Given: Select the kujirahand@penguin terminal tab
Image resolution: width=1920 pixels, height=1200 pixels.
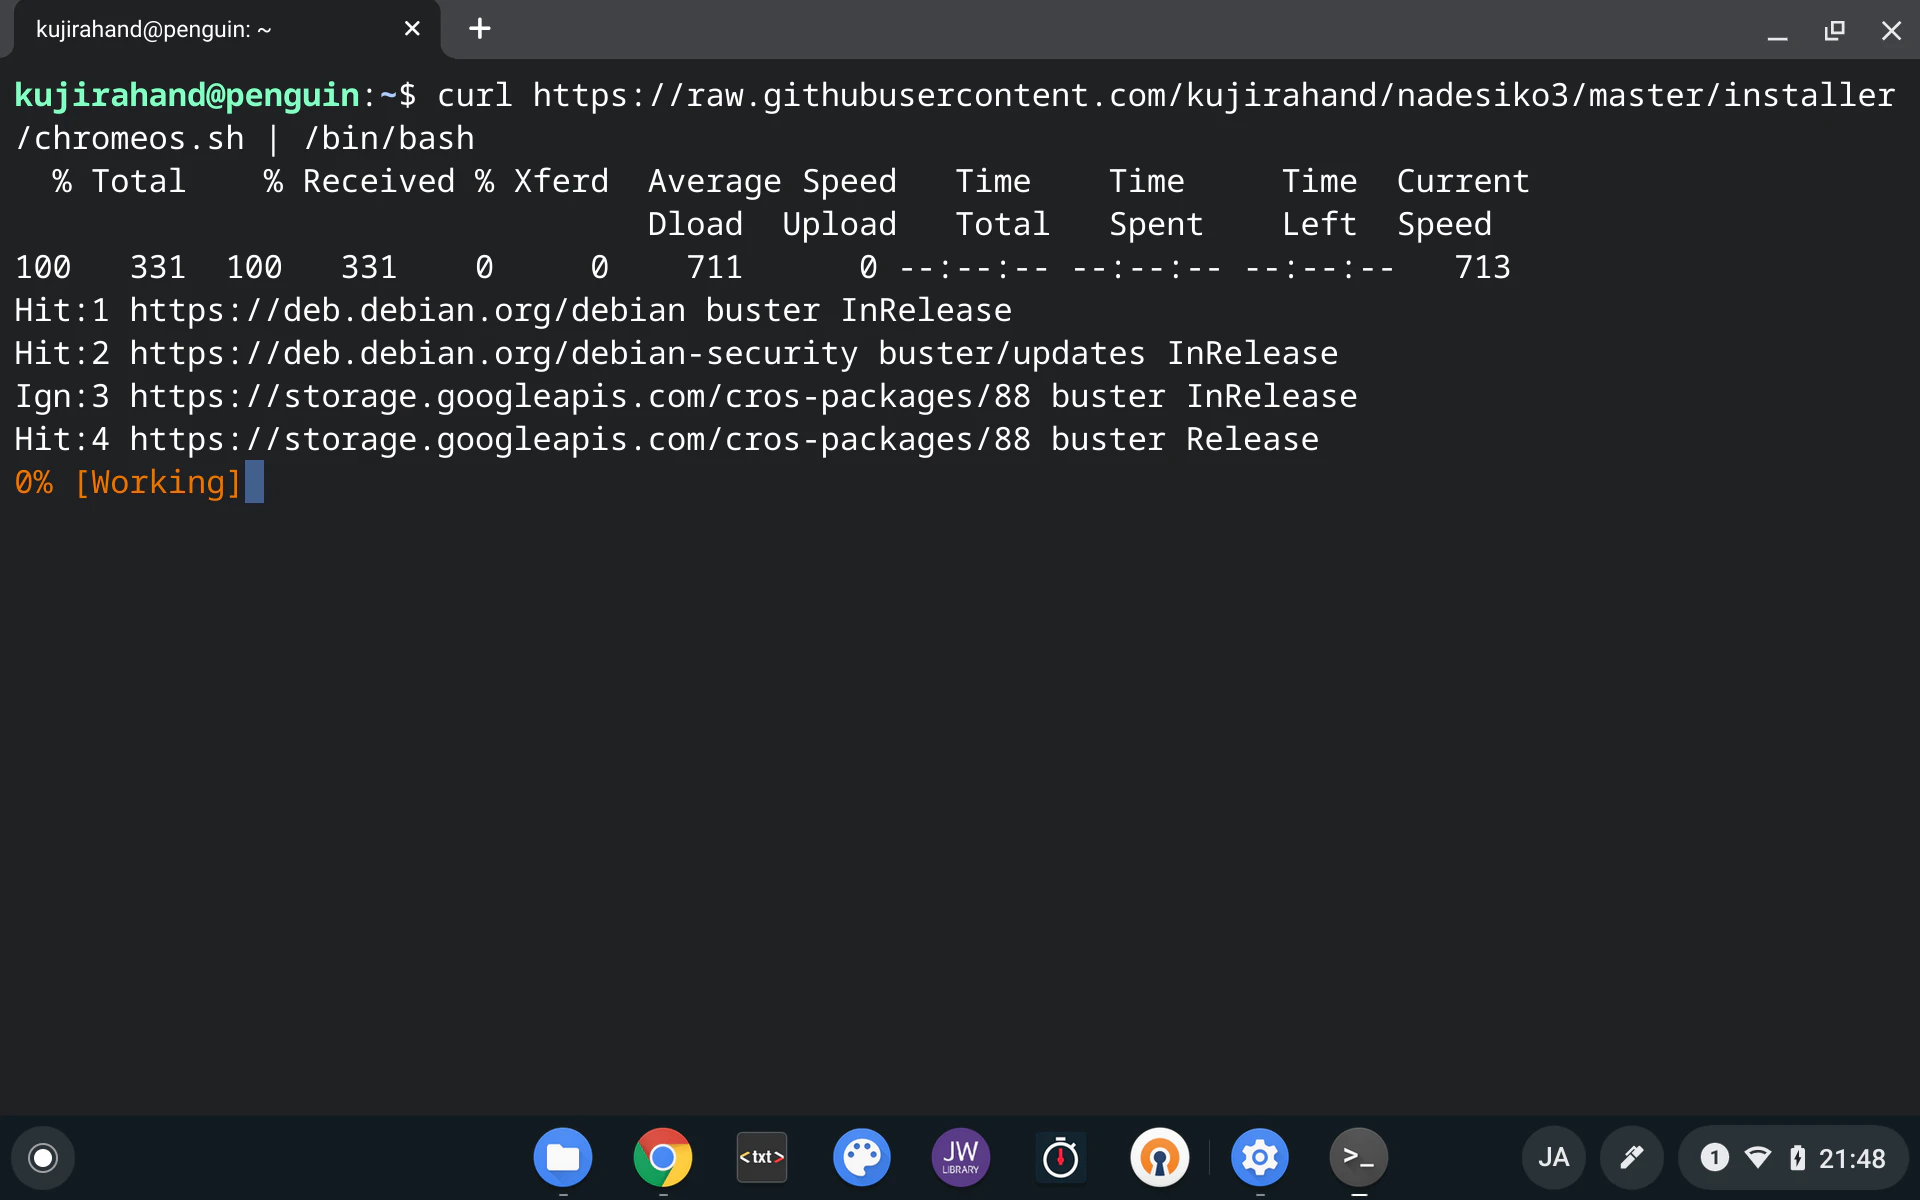Looking at the screenshot, I should pyautogui.click(x=227, y=30).
